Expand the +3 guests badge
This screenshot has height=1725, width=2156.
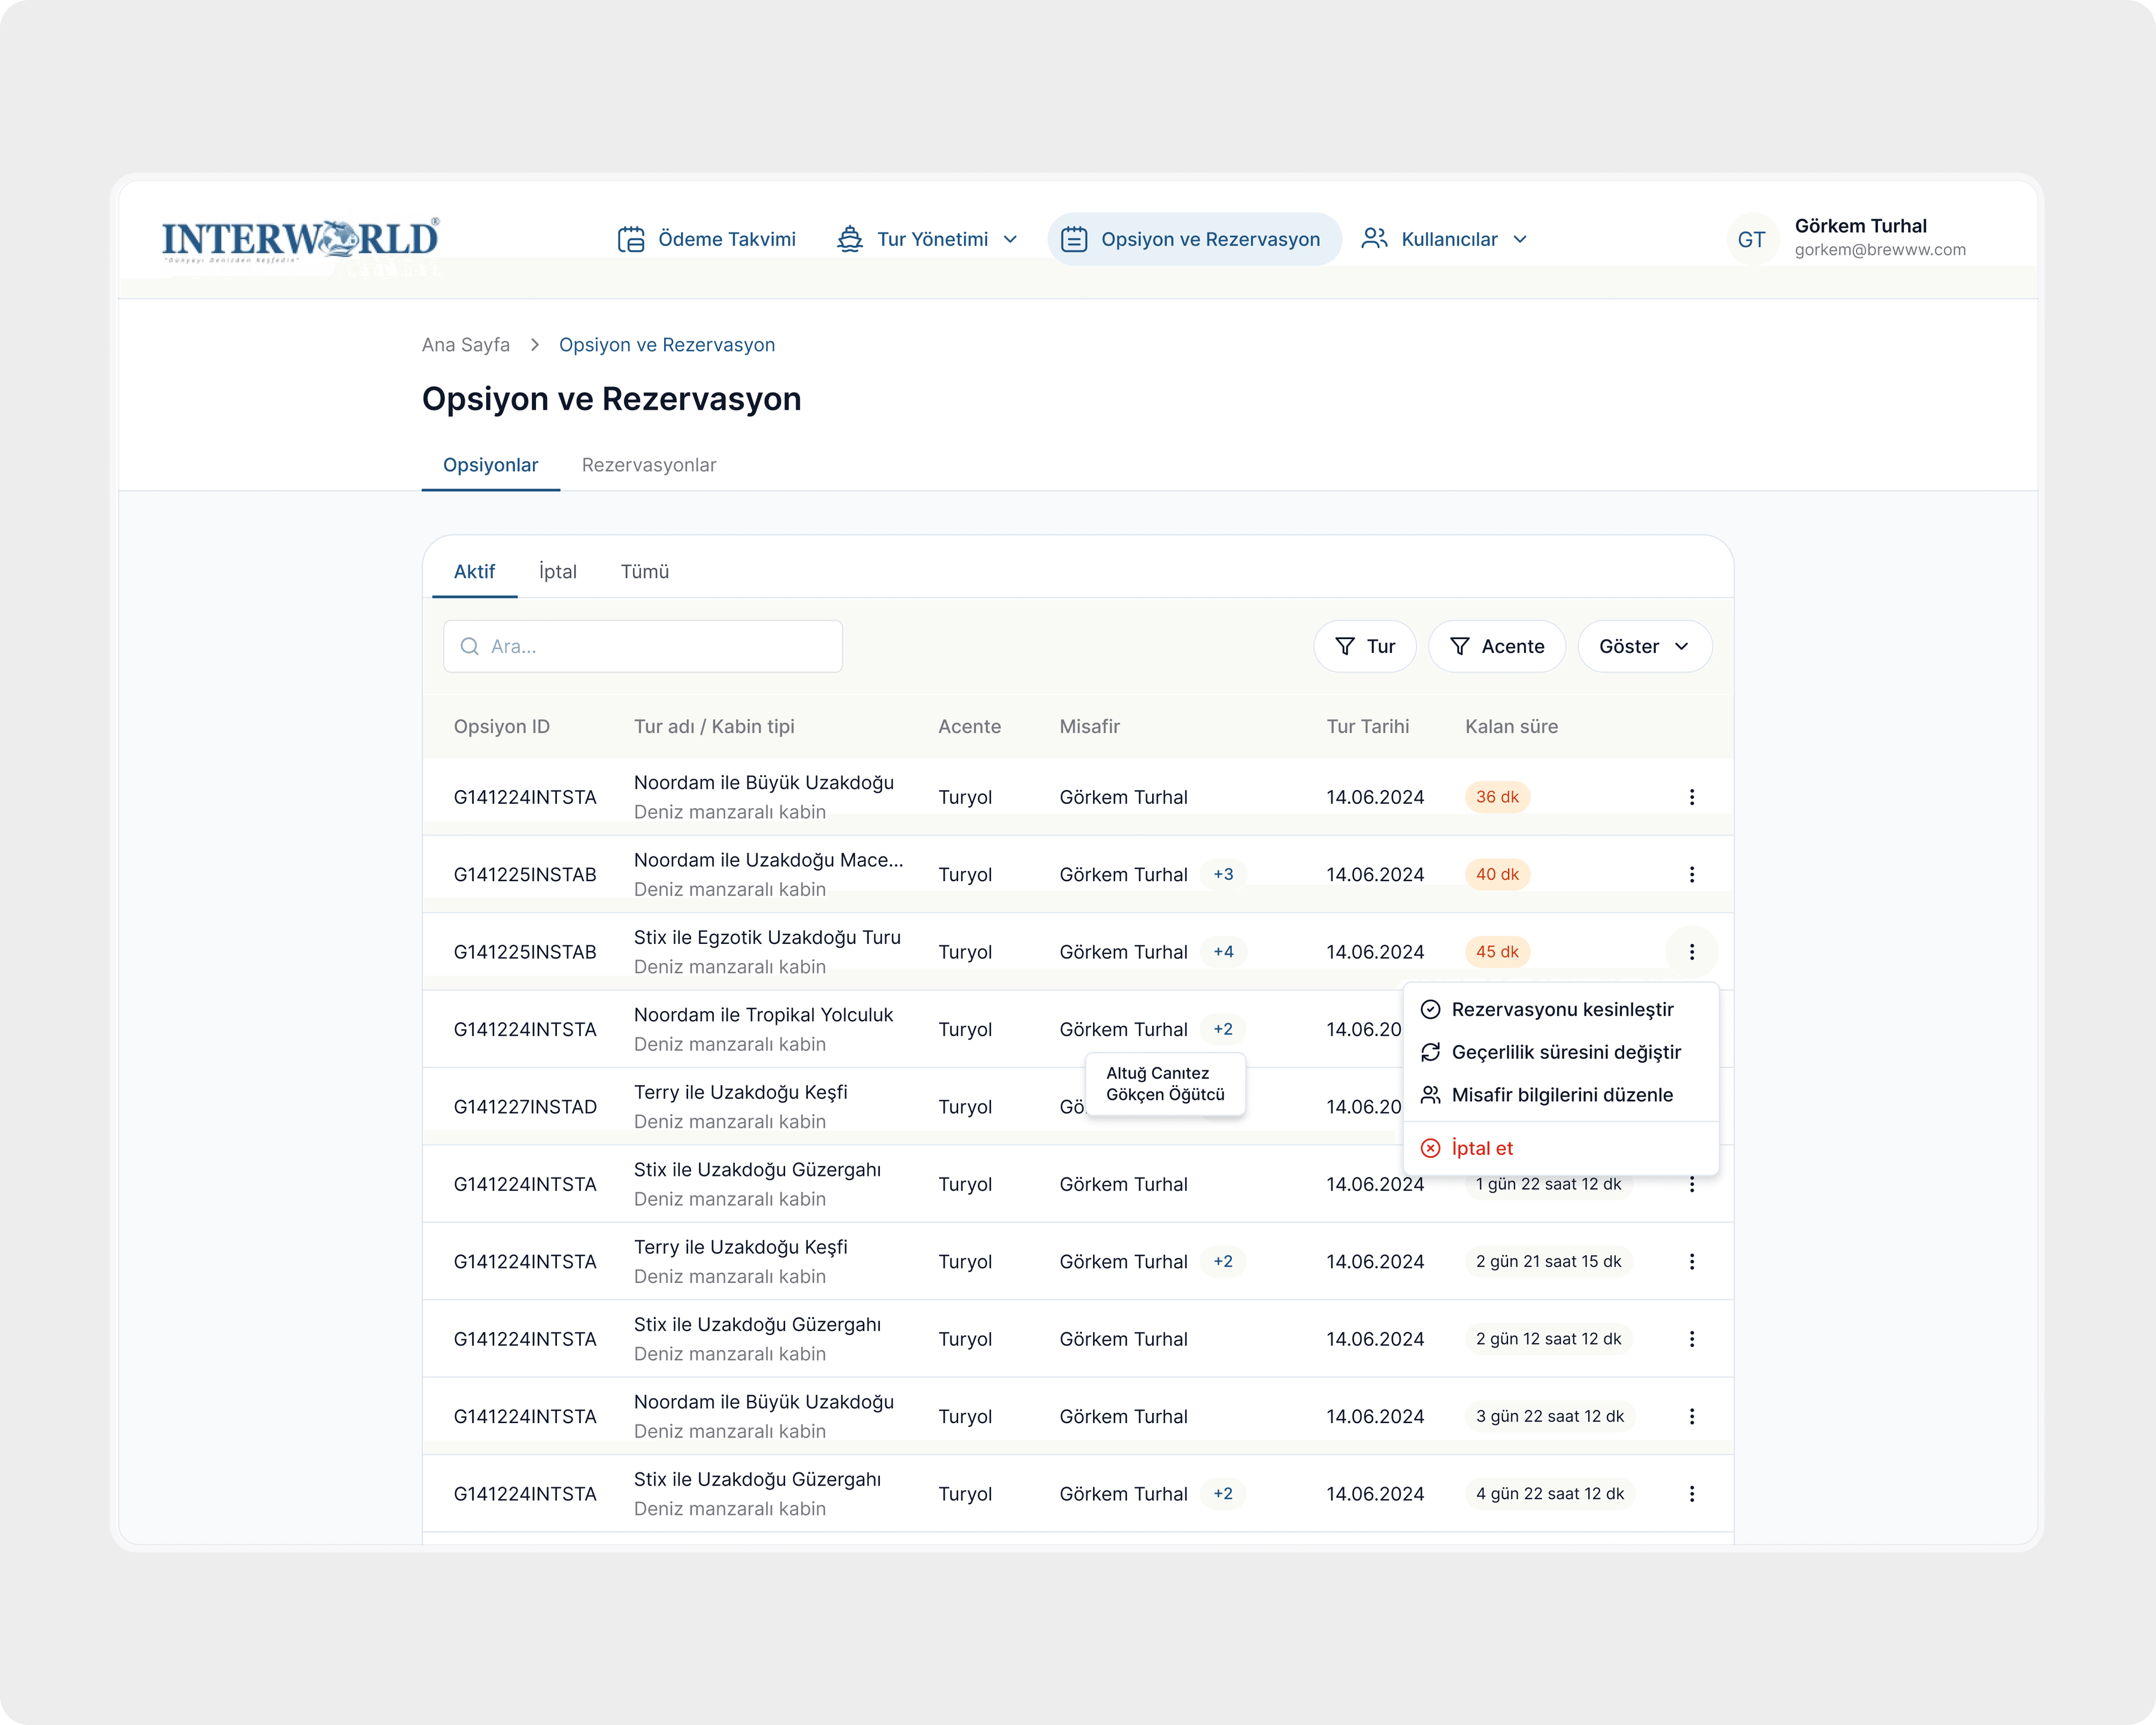click(1223, 874)
